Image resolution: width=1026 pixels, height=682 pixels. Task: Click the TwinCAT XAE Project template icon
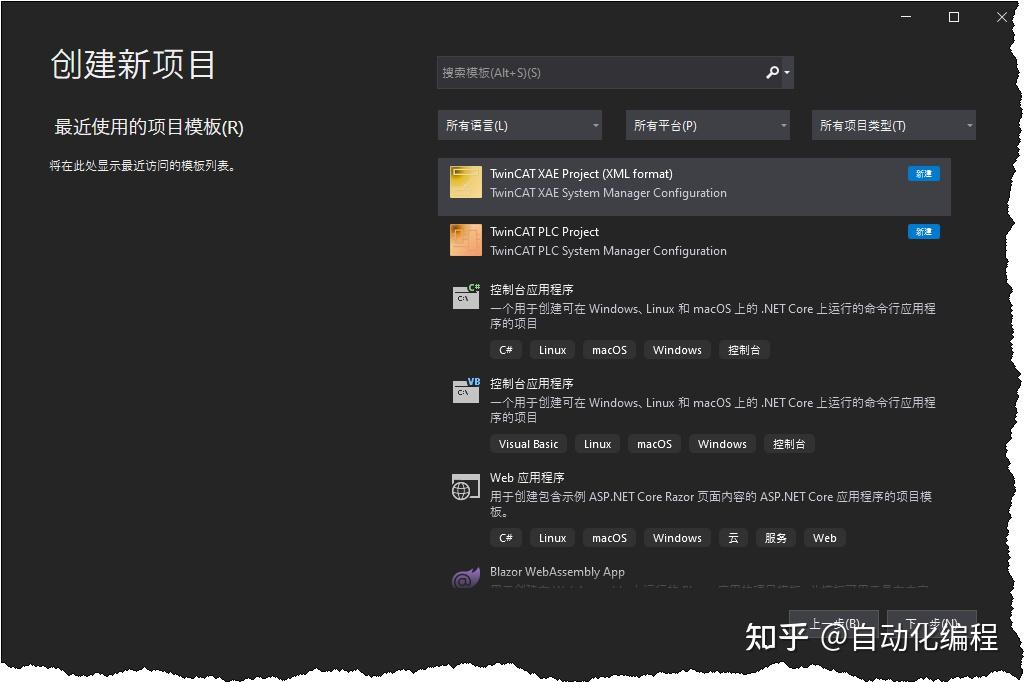coord(465,182)
